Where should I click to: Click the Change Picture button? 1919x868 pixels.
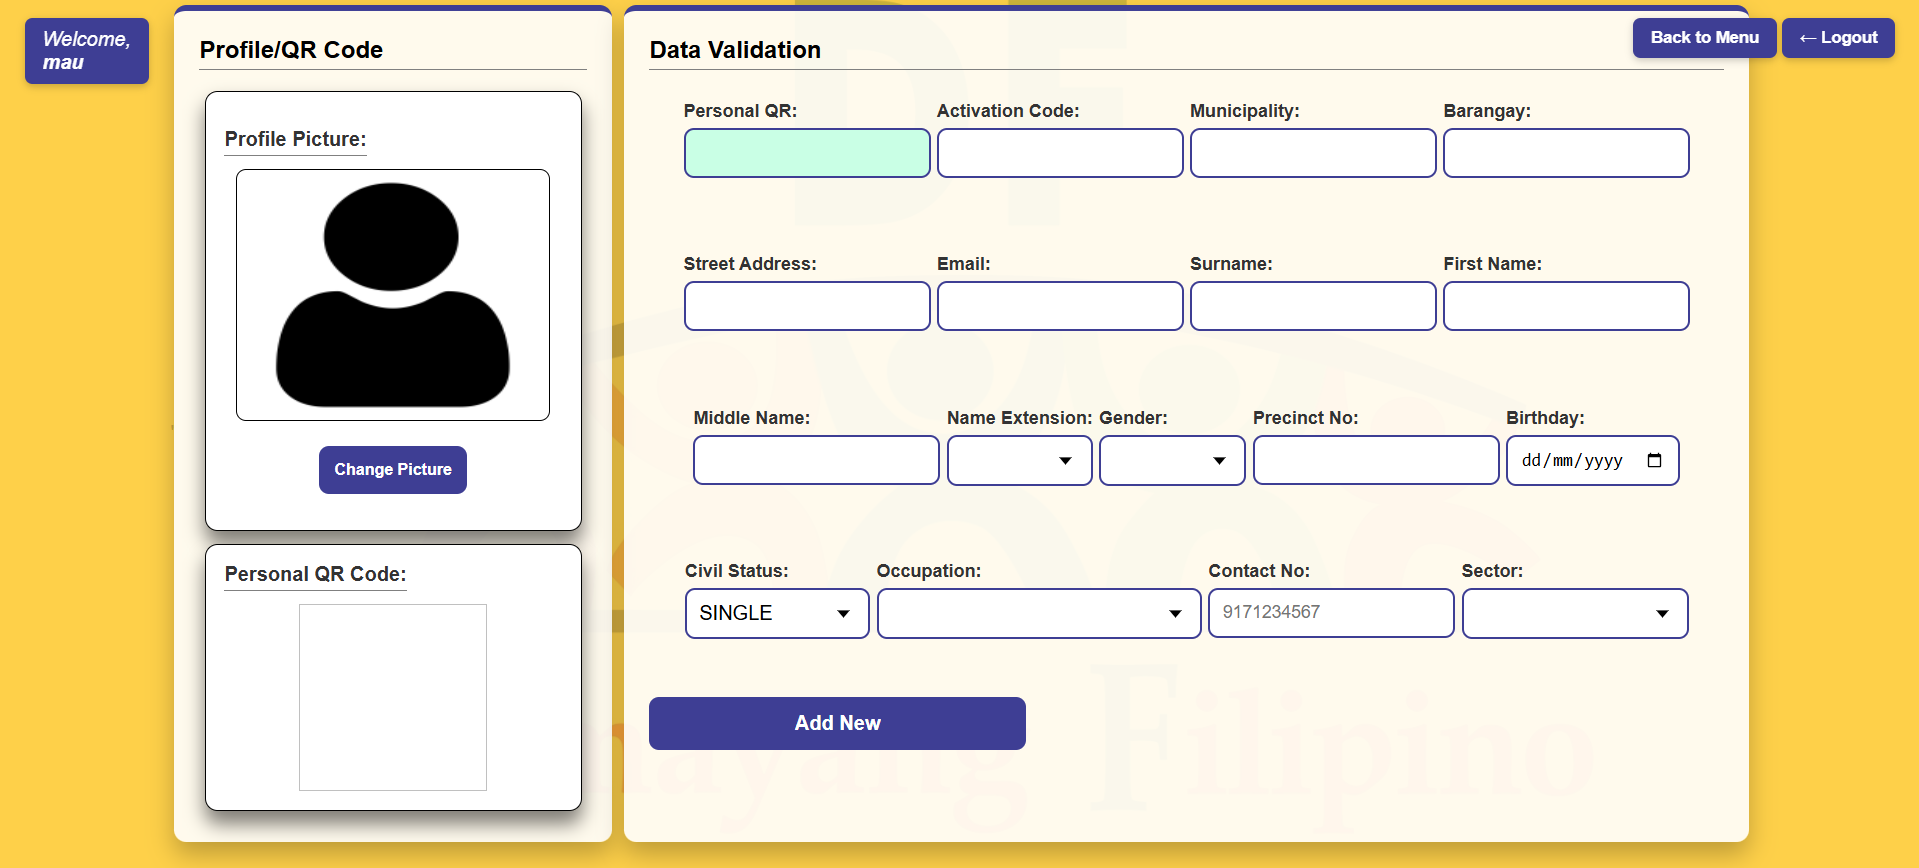[x=393, y=470]
